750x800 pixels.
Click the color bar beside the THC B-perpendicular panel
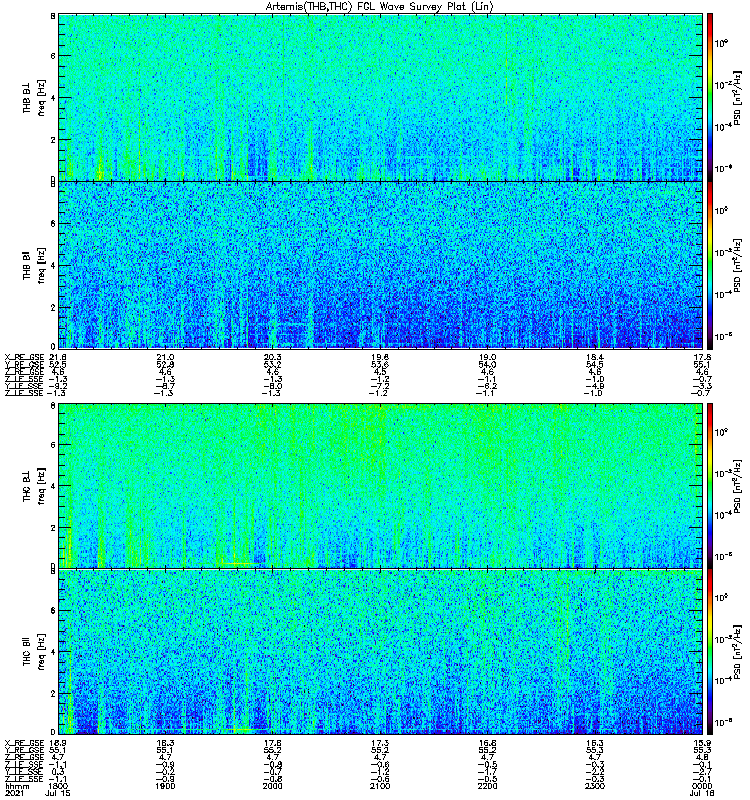710,486
